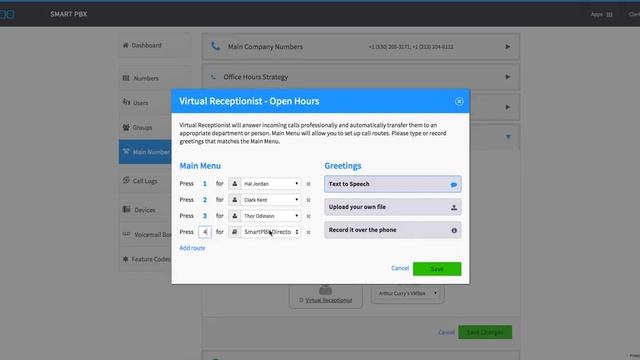Click the Numbers grid icon
Screen dimensions: 640x360
coord(126,78)
